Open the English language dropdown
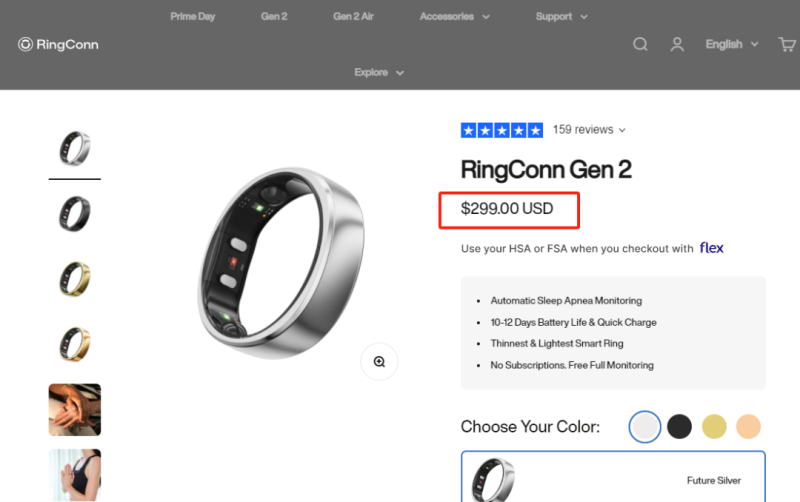 click(x=732, y=44)
